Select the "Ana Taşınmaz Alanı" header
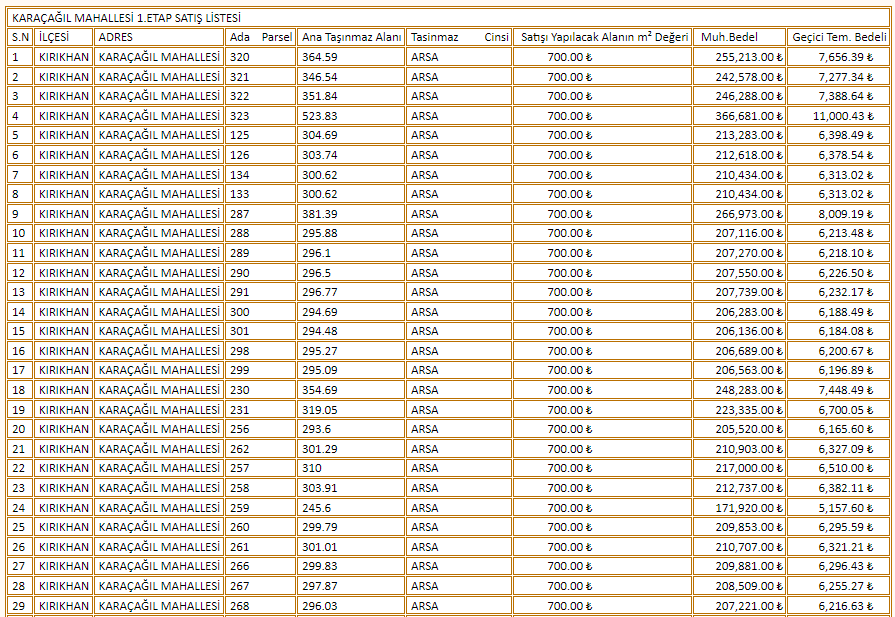 pyautogui.click(x=351, y=37)
